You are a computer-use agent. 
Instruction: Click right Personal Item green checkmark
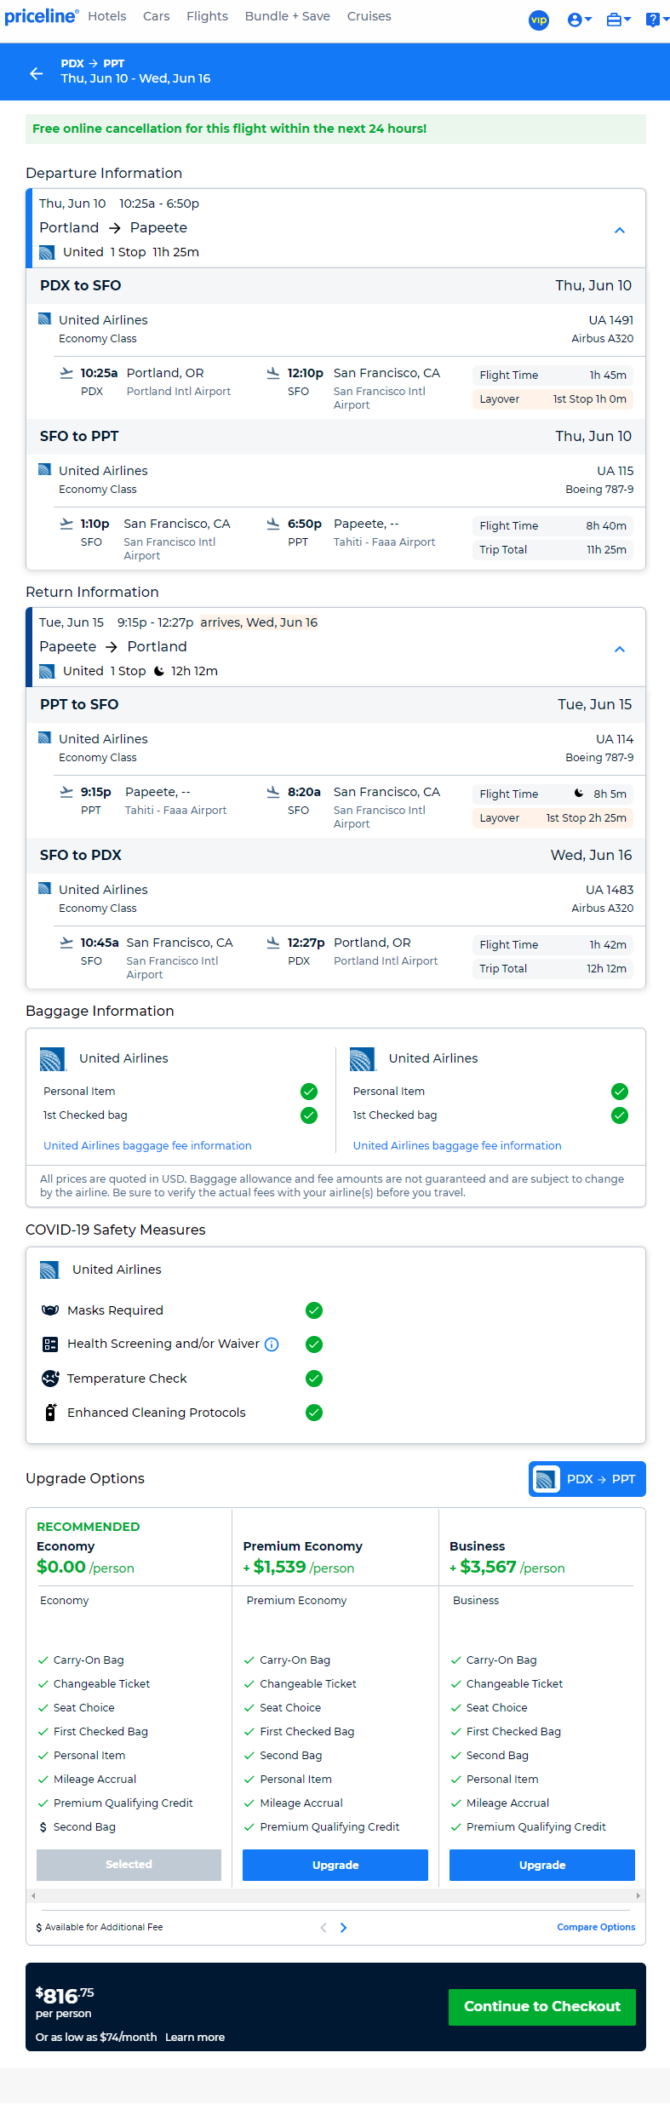tap(620, 1092)
